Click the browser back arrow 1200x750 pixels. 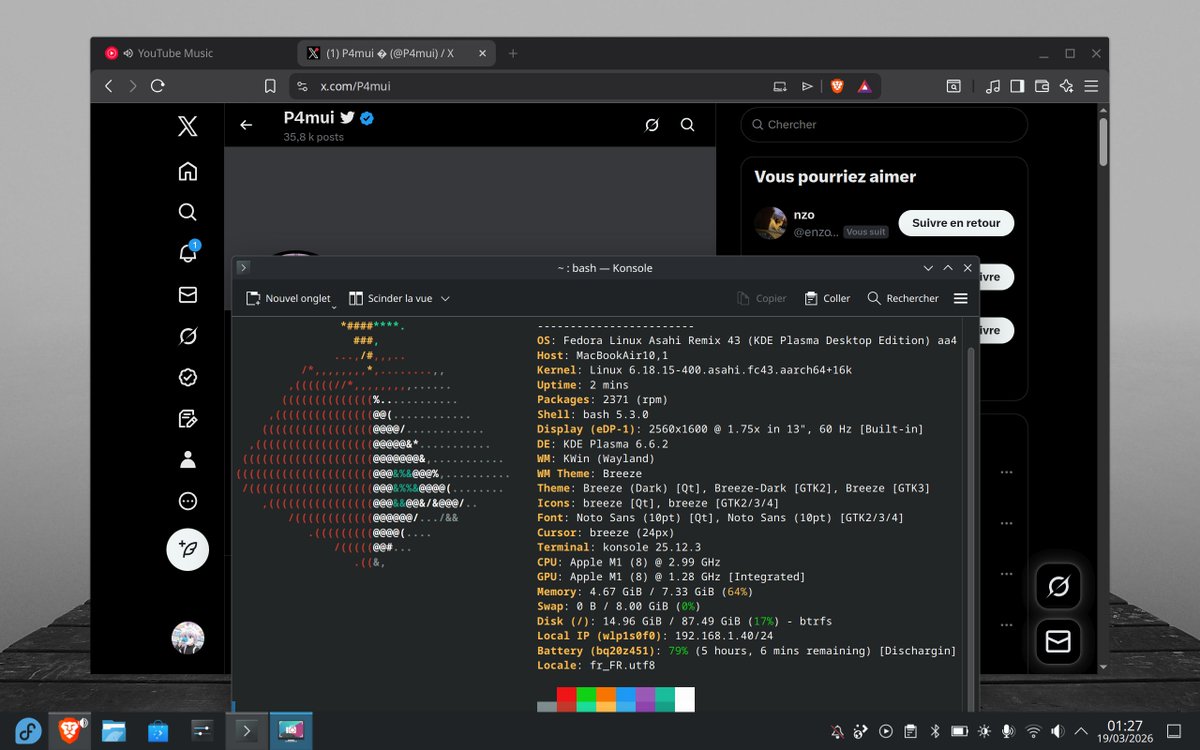[109, 86]
